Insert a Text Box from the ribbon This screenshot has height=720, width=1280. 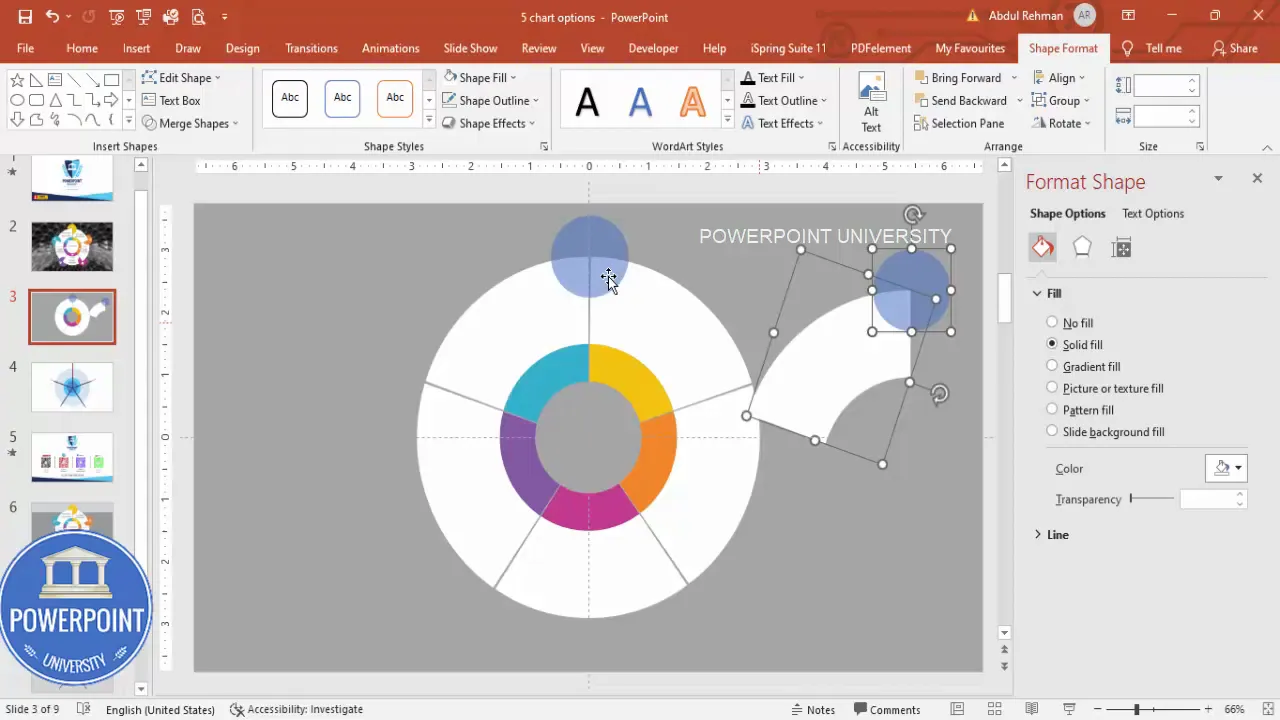click(x=171, y=100)
